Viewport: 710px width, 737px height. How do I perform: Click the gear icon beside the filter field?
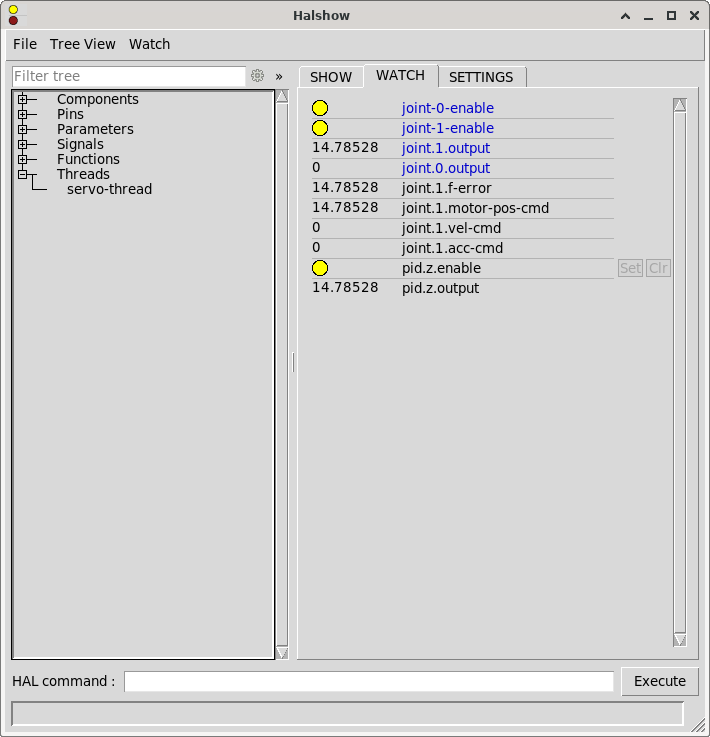[x=257, y=76]
